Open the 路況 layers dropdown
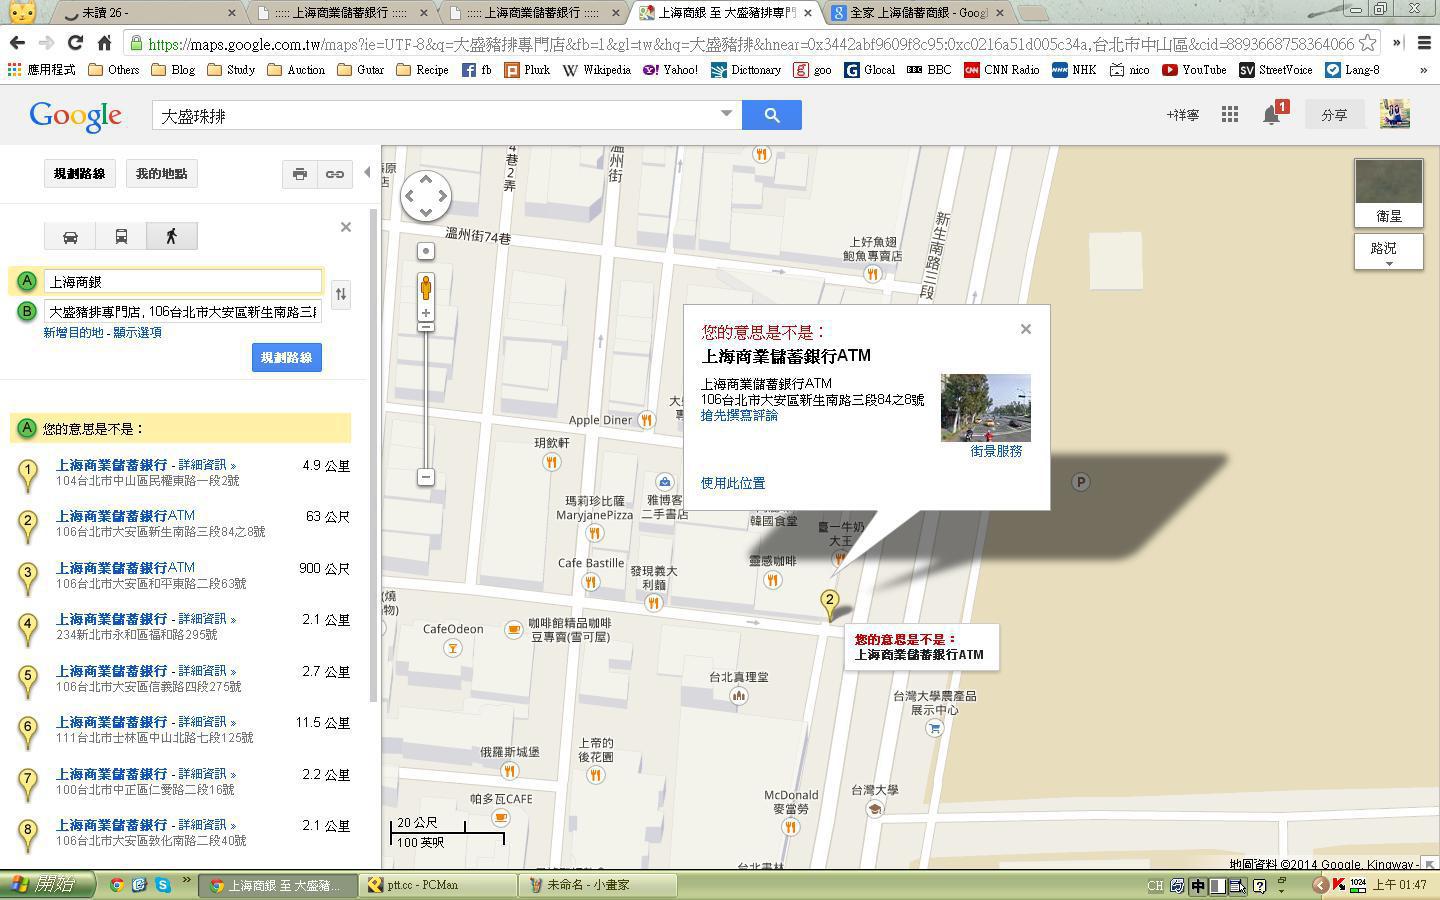This screenshot has height=900, width=1440. [x=1388, y=252]
